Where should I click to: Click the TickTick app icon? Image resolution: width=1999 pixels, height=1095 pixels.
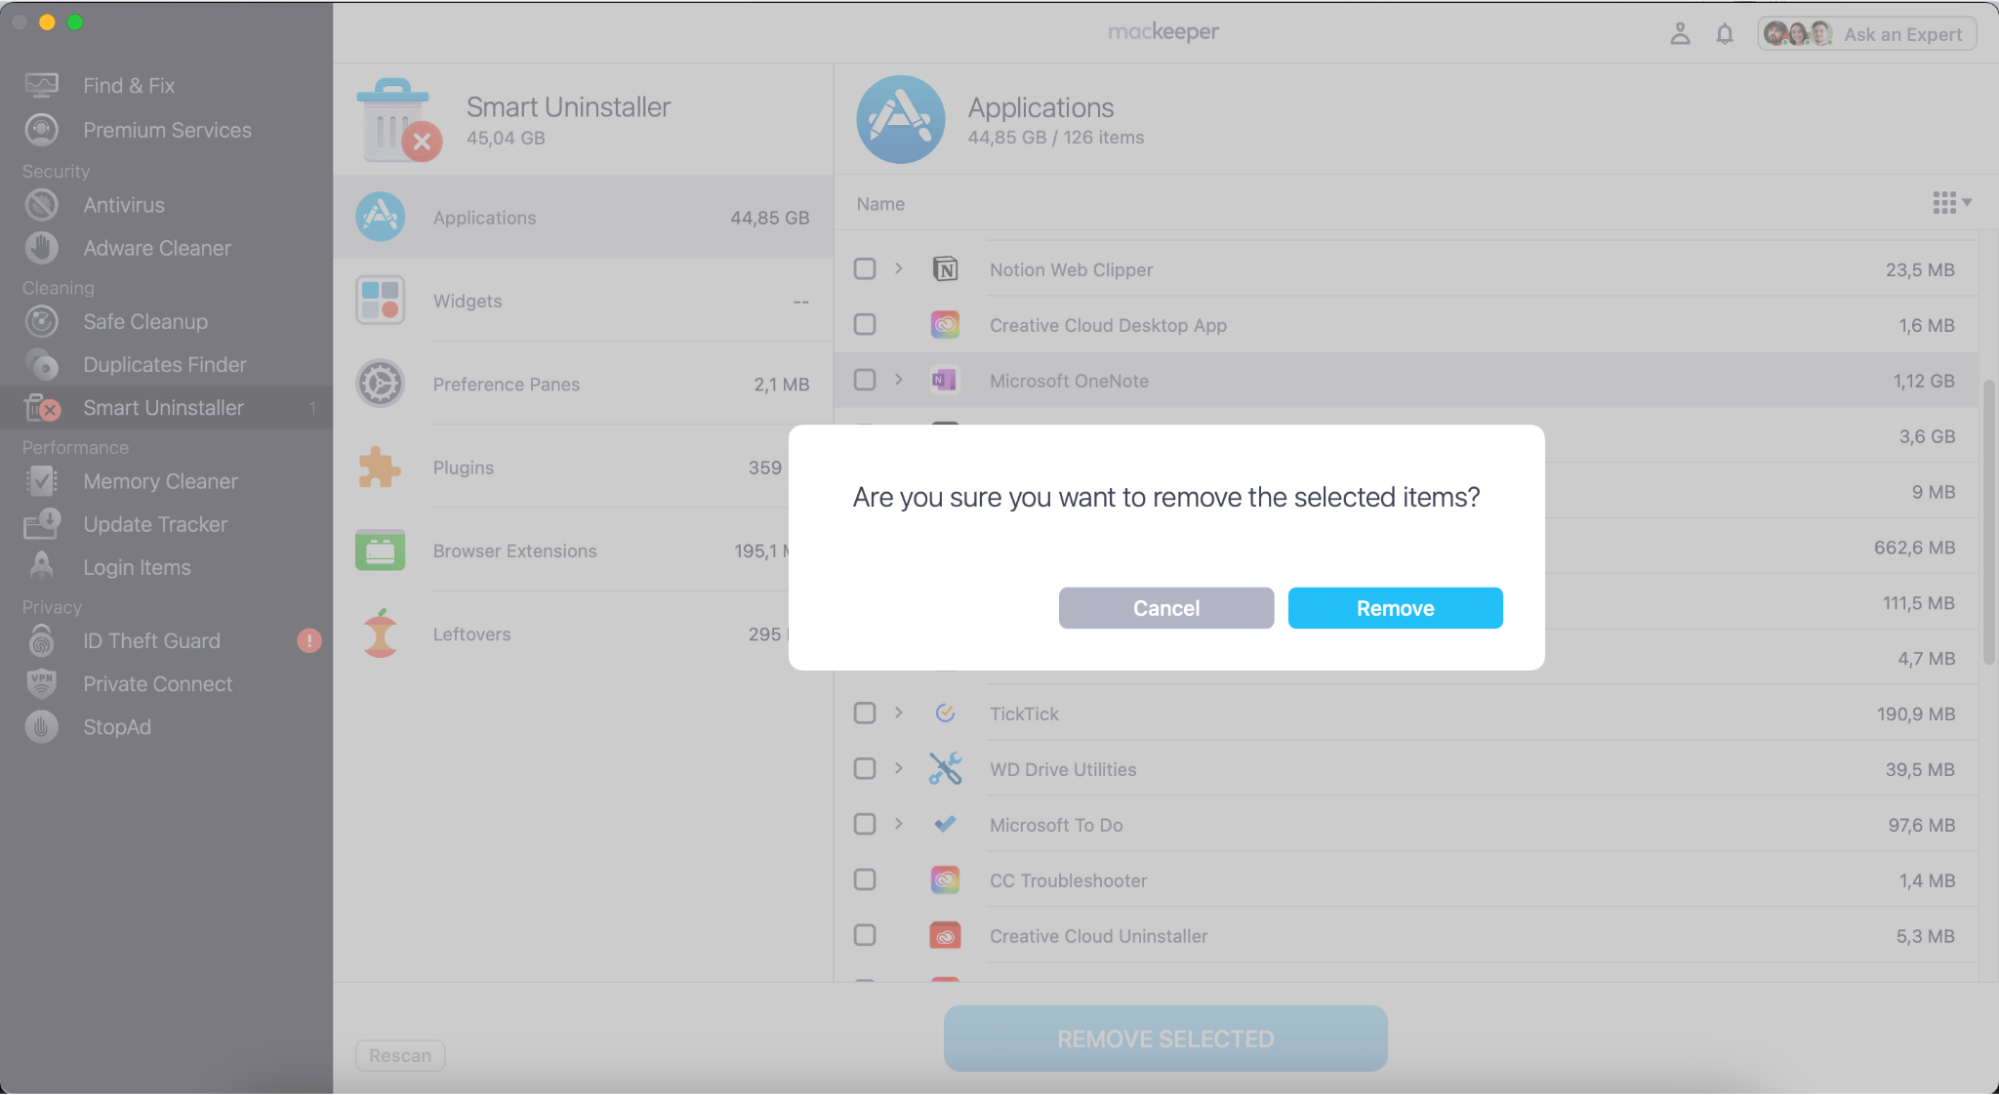[945, 713]
